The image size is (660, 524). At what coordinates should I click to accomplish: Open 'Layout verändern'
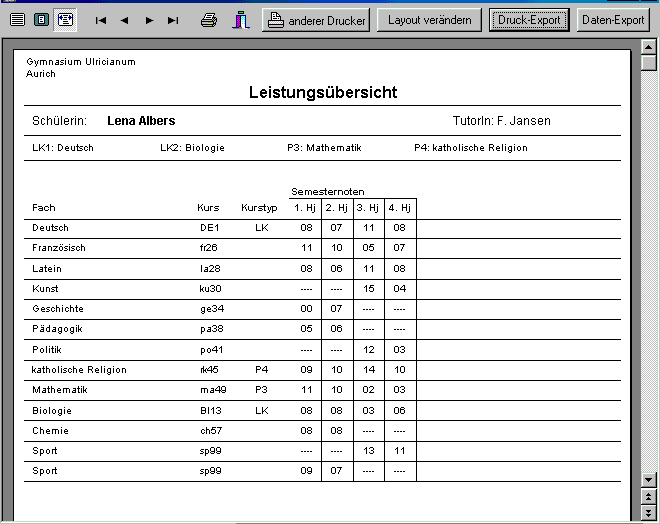click(x=429, y=20)
